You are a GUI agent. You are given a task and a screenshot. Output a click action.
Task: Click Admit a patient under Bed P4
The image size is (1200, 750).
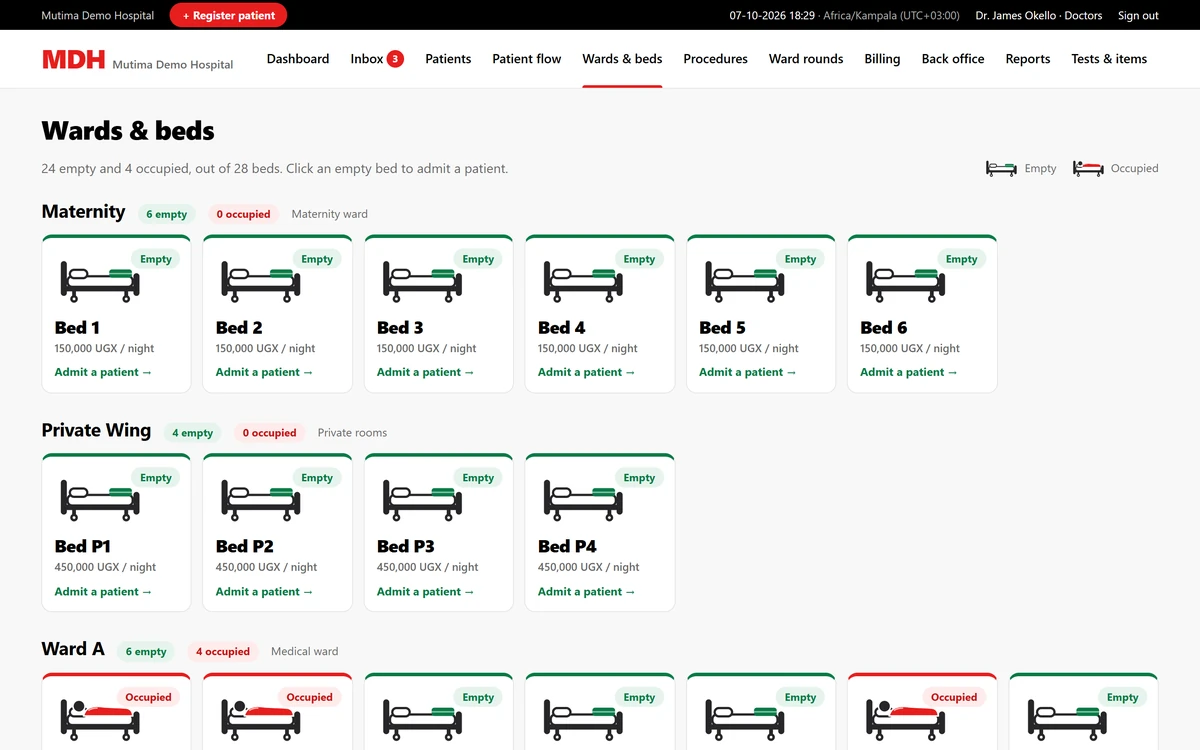tap(587, 591)
